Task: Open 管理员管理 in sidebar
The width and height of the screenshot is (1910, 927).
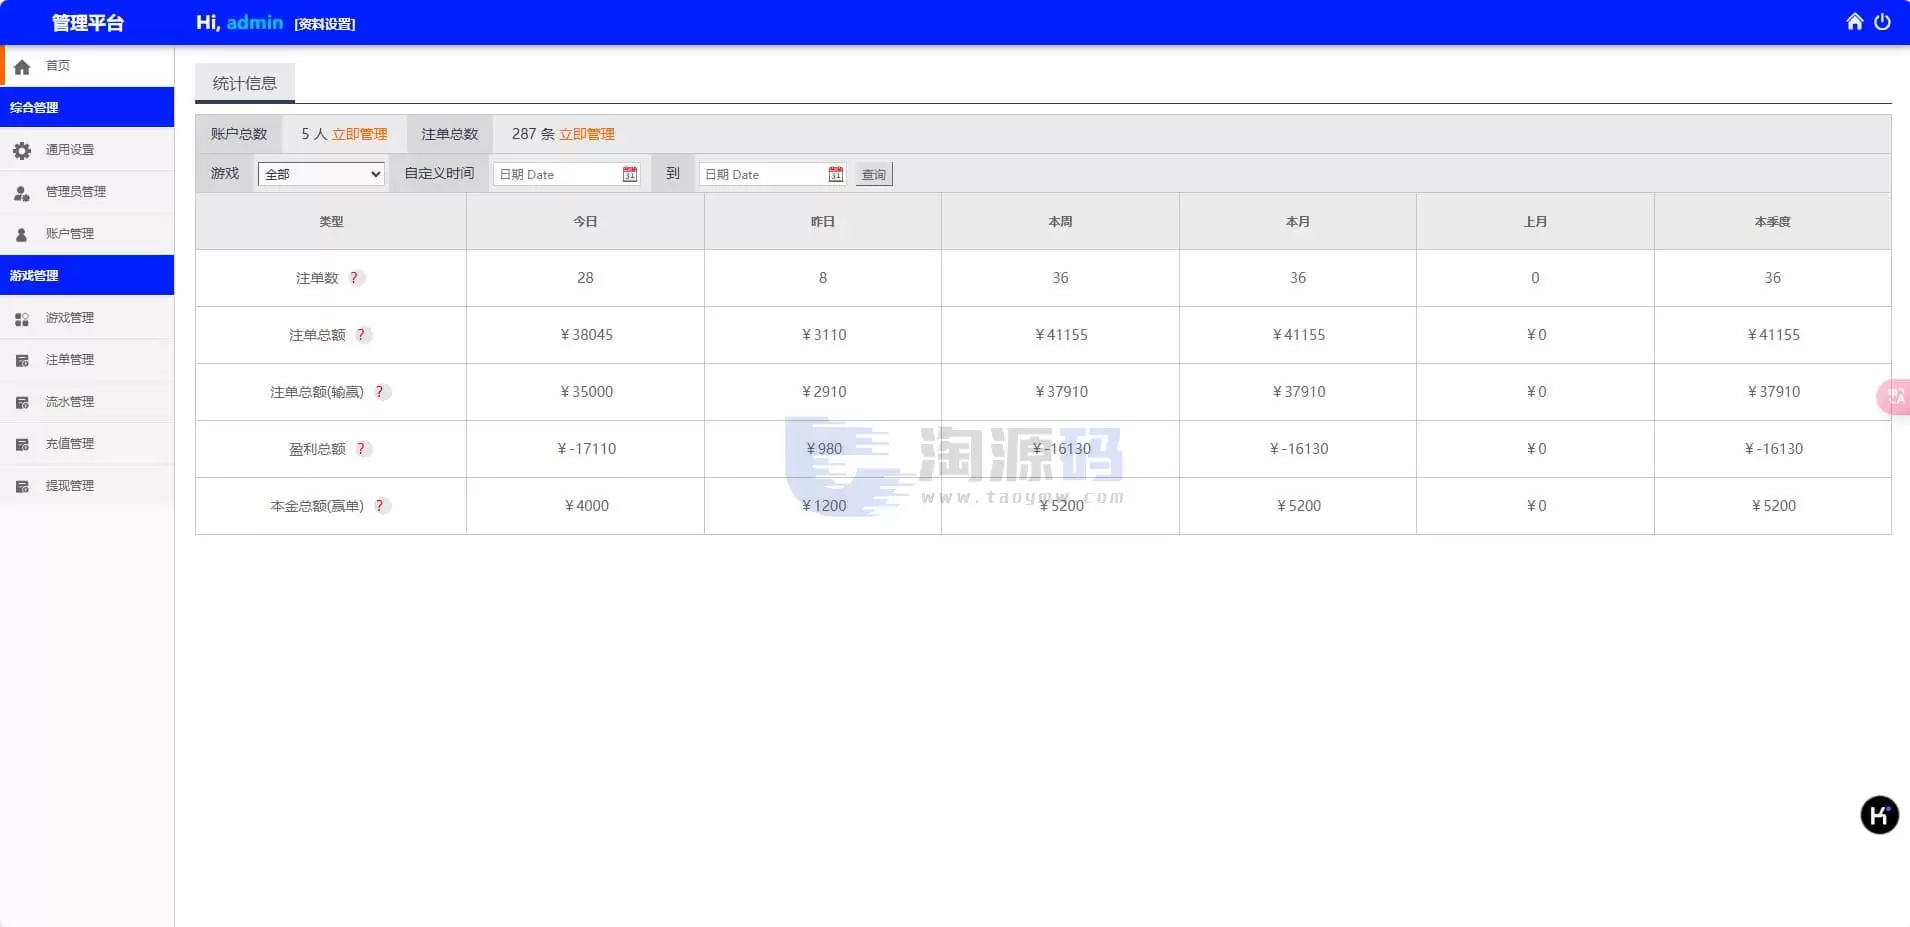Action: (x=87, y=192)
